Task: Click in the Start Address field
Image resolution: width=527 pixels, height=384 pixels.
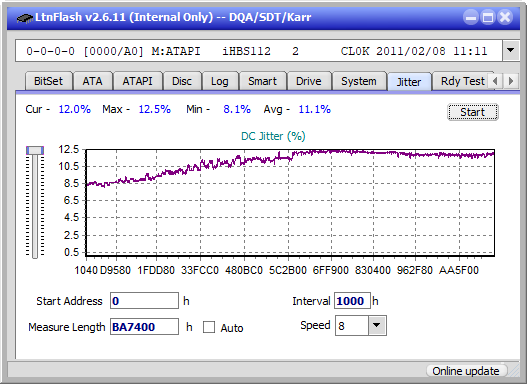Action: click(144, 301)
